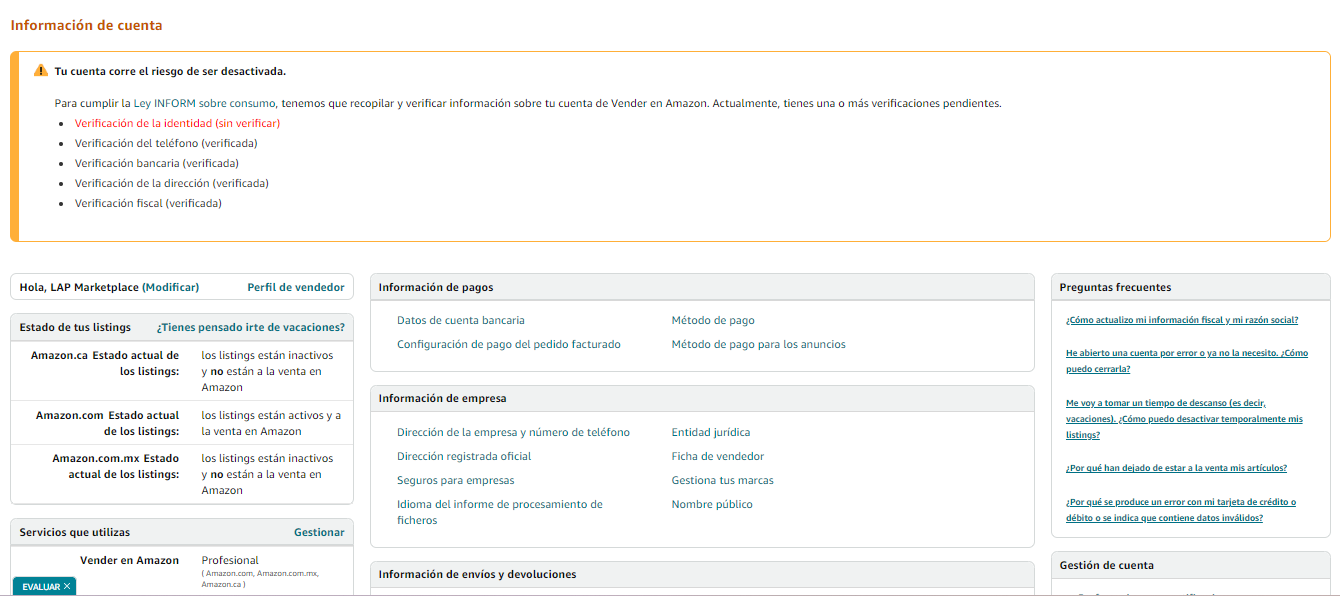This screenshot has height=596, width=1340.
Task: Click the Amazon.com.mx listings status row label
Action: (x=116, y=466)
